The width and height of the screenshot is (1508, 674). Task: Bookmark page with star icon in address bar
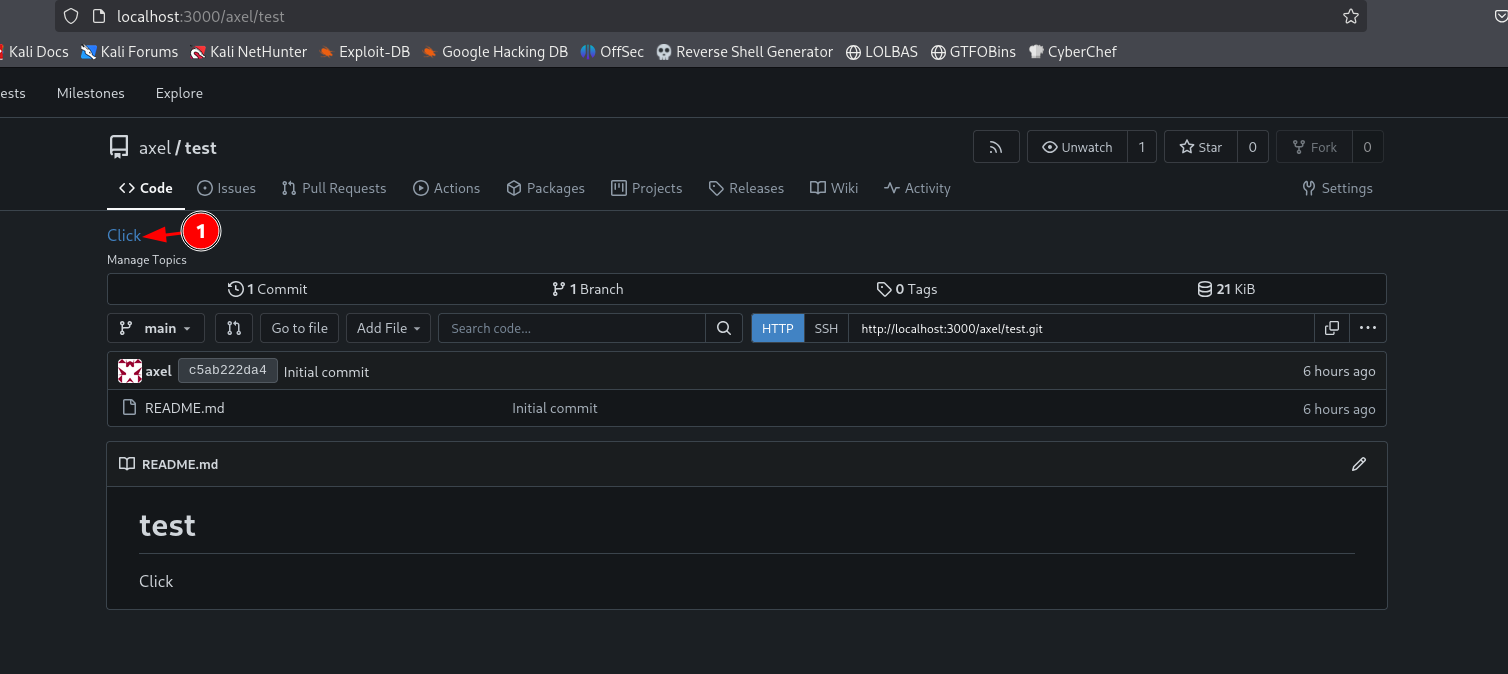coord(1350,17)
